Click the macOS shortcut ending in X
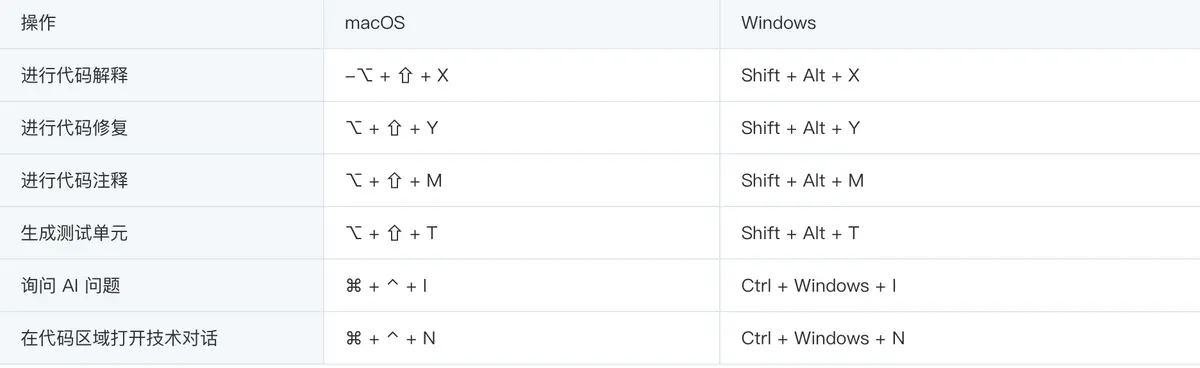 (396, 75)
